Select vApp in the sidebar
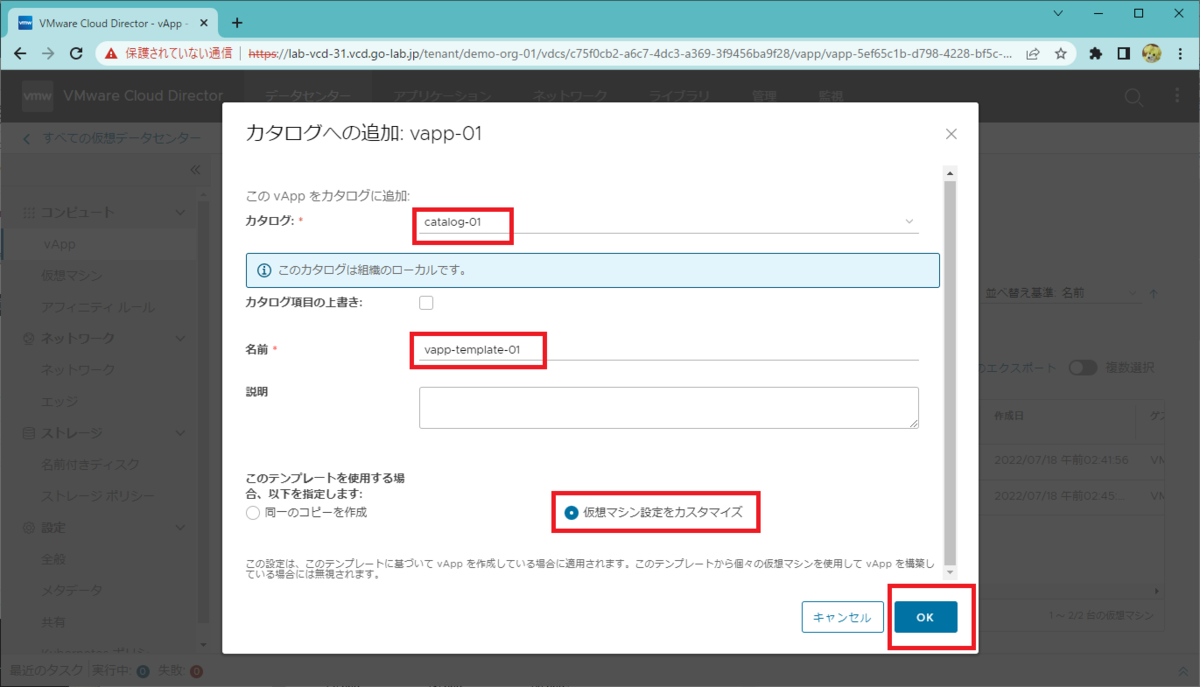This screenshot has height=687, width=1200. 60,244
